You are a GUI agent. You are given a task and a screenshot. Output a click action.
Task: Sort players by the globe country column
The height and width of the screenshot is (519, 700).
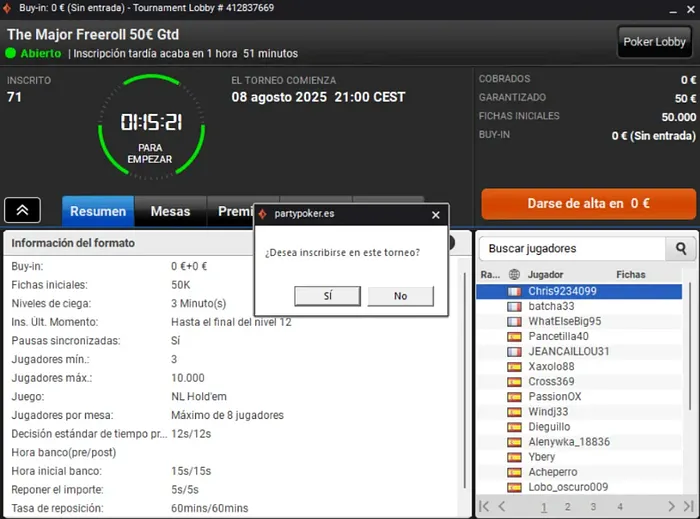coord(514,274)
